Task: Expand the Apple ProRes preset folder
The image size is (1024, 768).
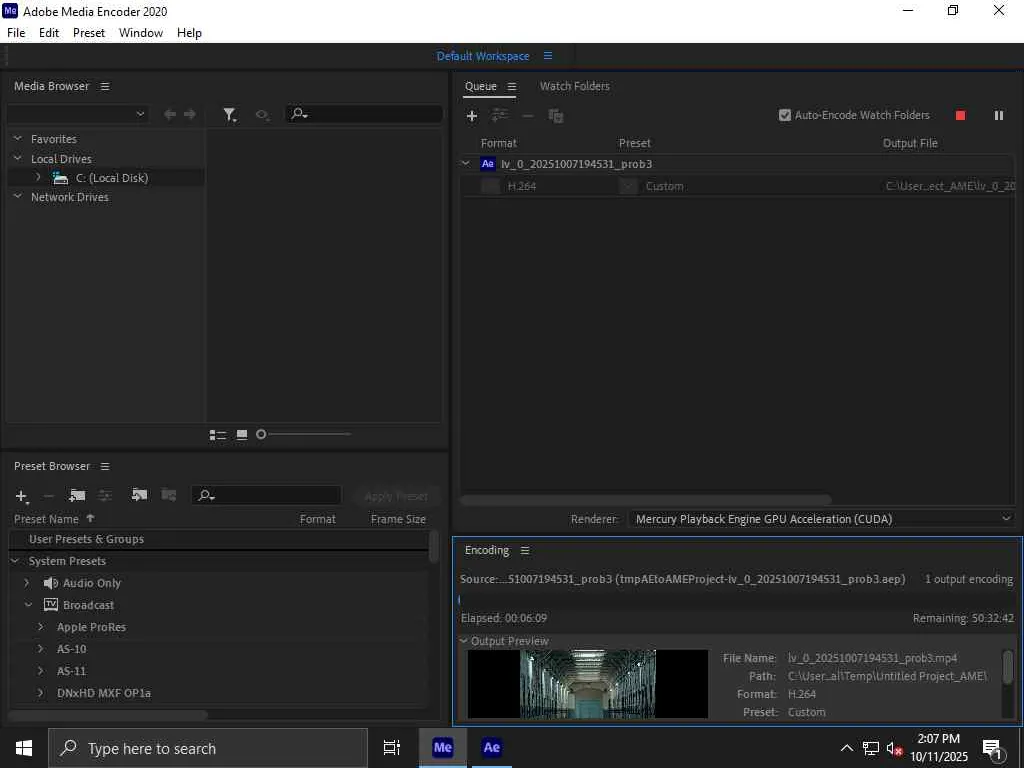Action: coord(40,627)
